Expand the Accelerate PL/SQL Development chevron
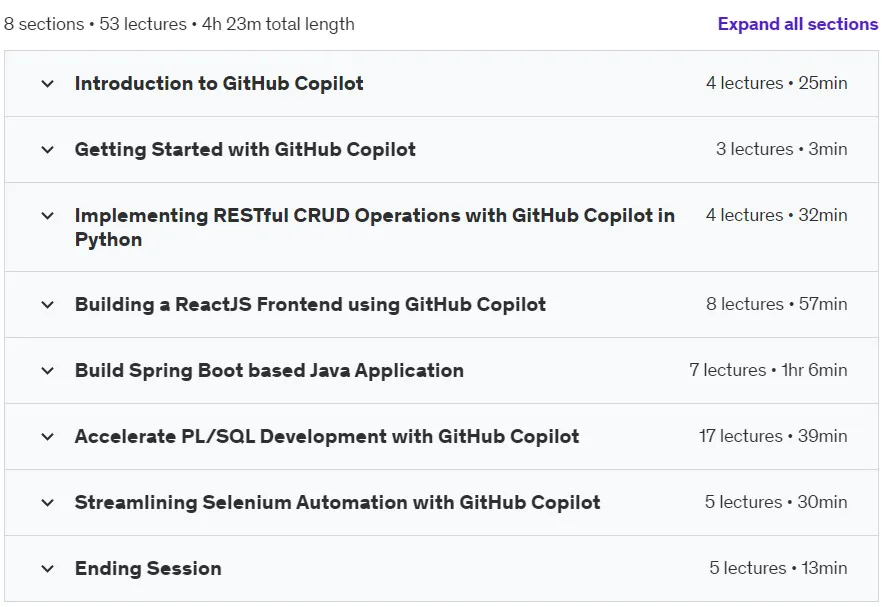882x607 pixels. pyautogui.click(x=48, y=437)
